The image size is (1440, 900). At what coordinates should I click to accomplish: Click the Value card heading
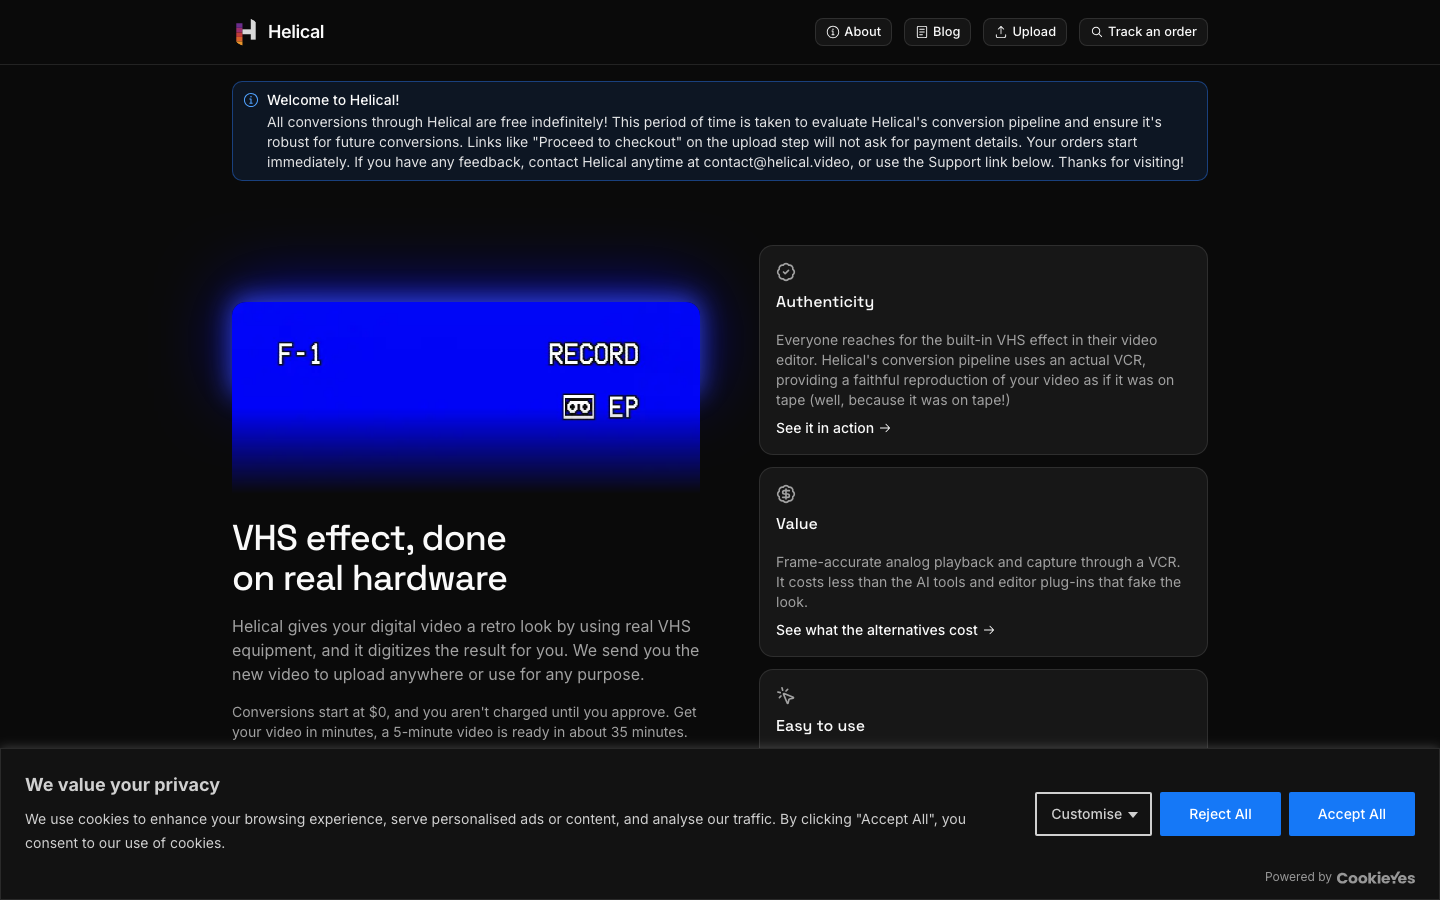[x=797, y=524]
